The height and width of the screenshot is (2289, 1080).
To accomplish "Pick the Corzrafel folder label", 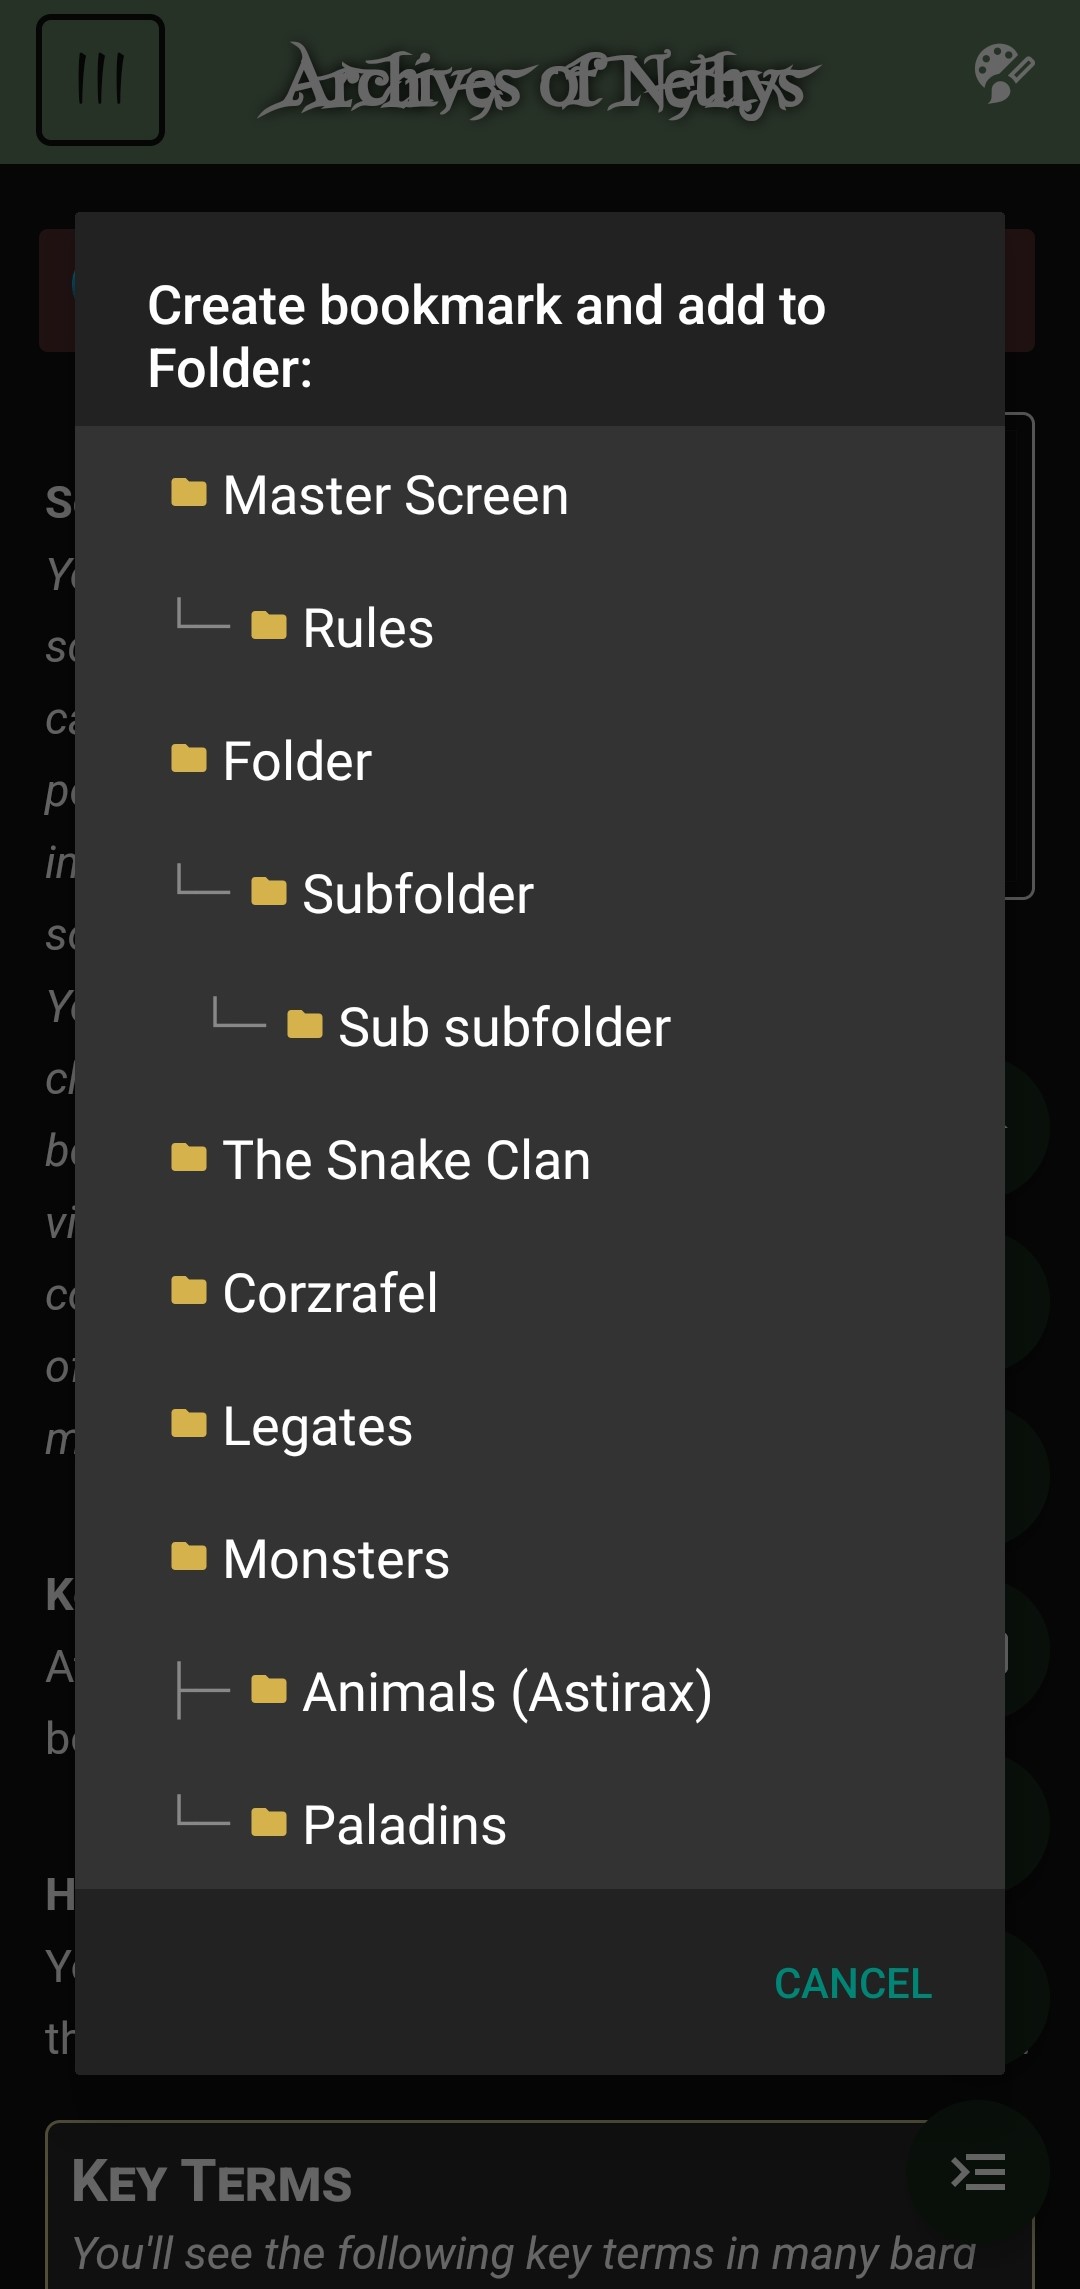I will coord(330,1293).
